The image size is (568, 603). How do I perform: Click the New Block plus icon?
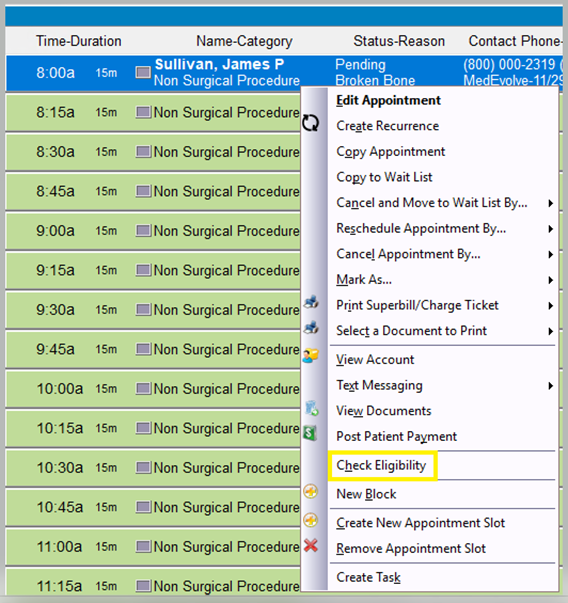click(310, 491)
